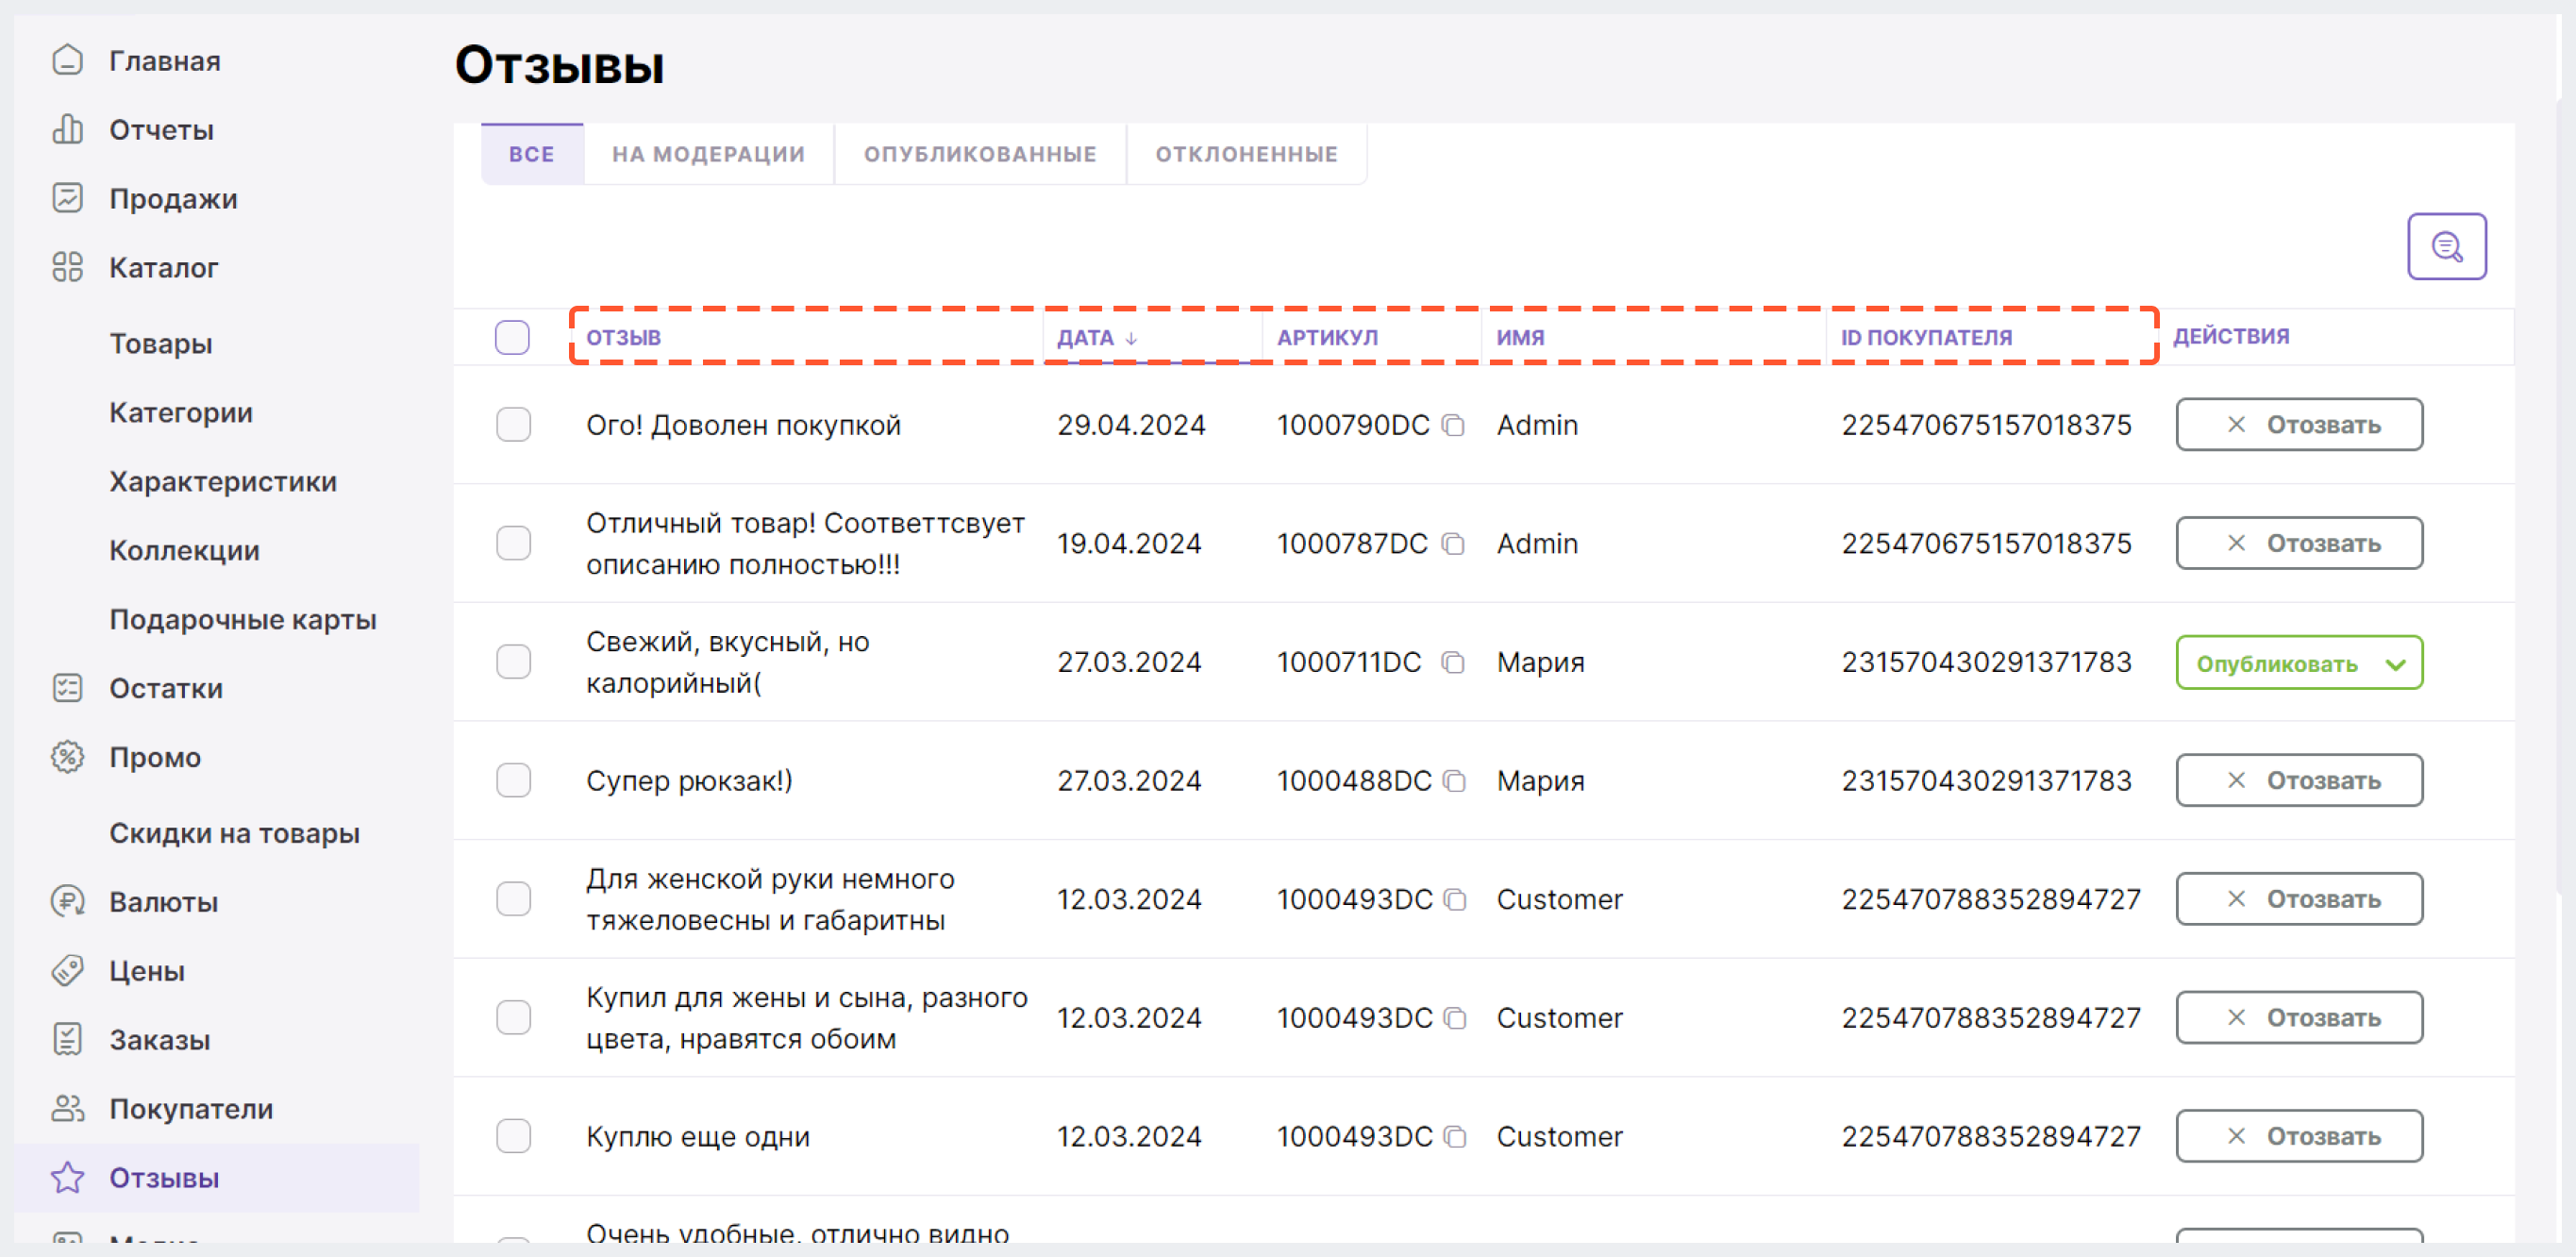Screen dimensions: 2576x1257
Task: Click checkbox next to Ого! Доволен покупкой review
Action: [516, 424]
